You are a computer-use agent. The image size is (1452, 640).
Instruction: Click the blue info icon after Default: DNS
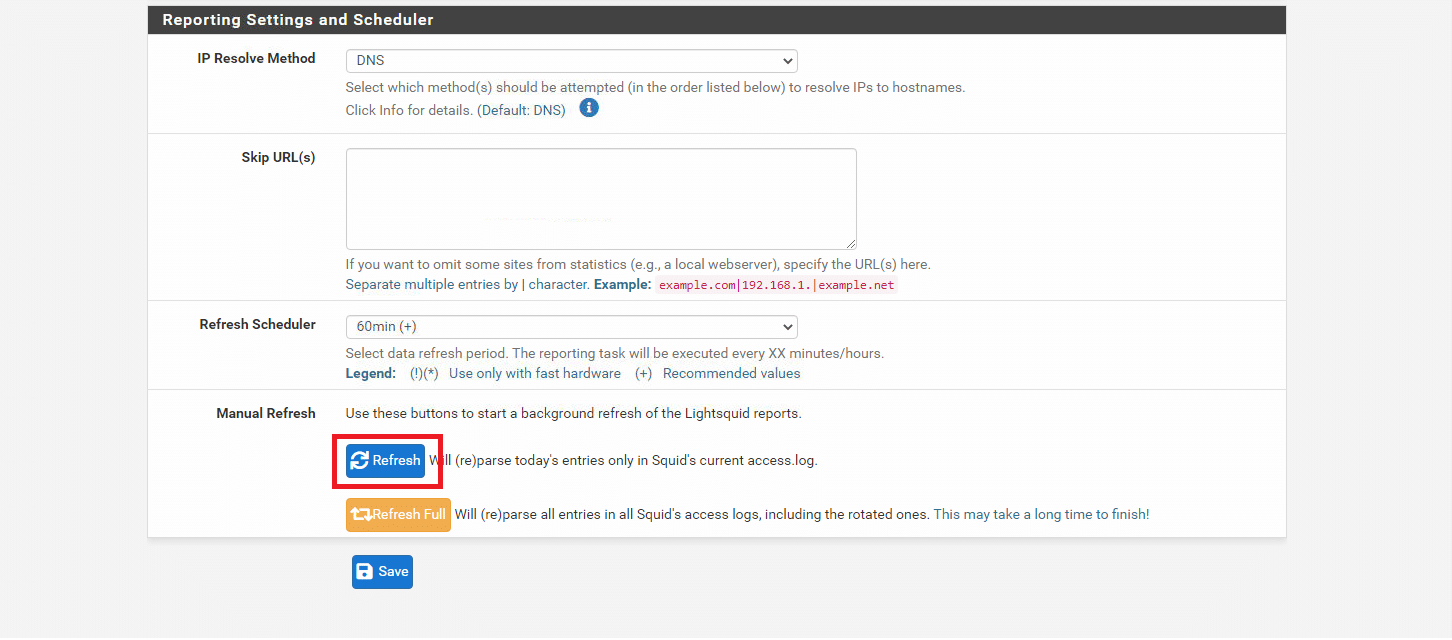point(589,108)
